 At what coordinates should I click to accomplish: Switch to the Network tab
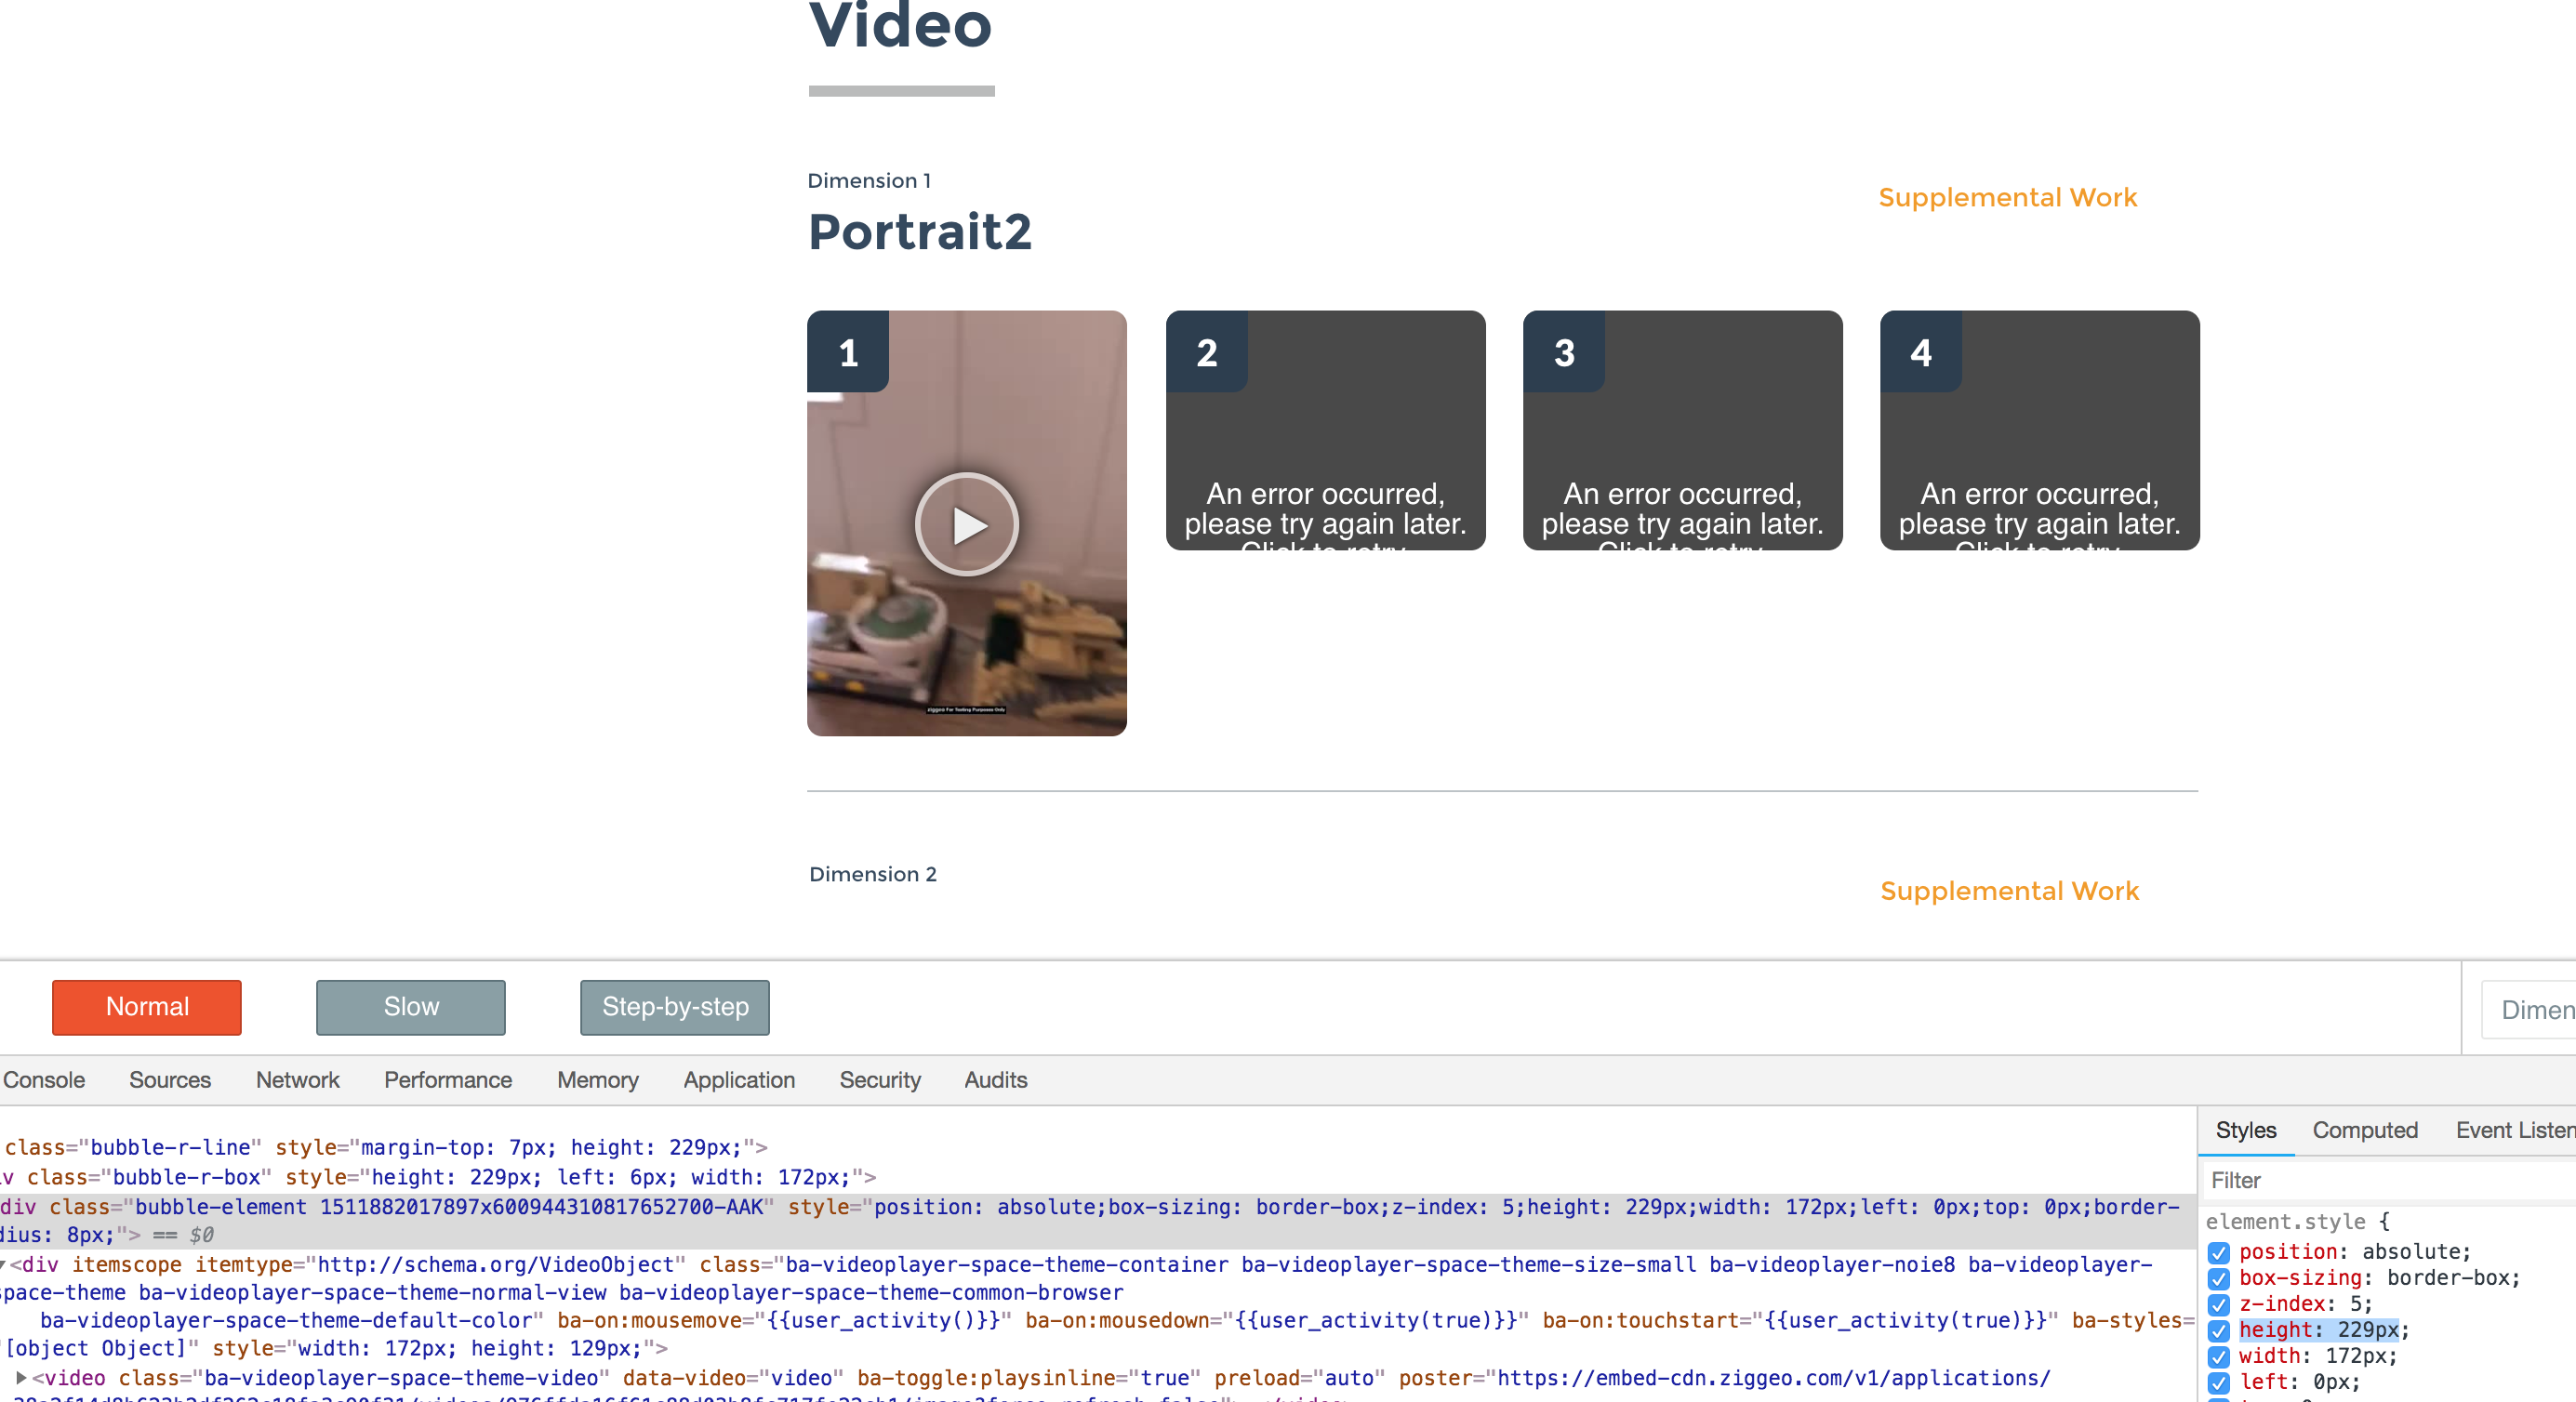pos(297,1080)
